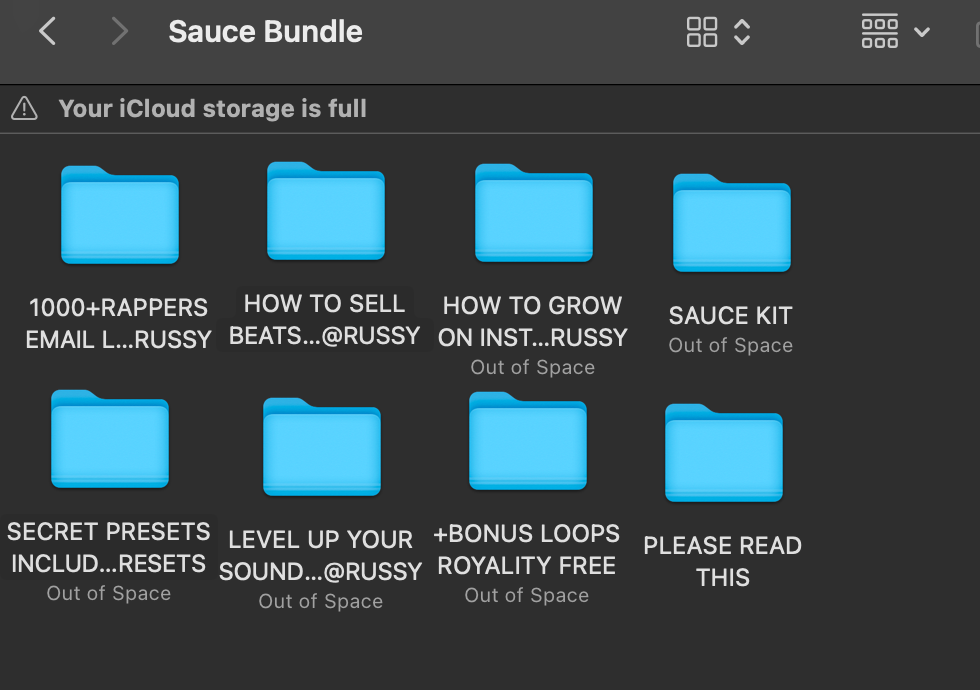
Task: Click the forward navigation arrow
Action: 119,32
